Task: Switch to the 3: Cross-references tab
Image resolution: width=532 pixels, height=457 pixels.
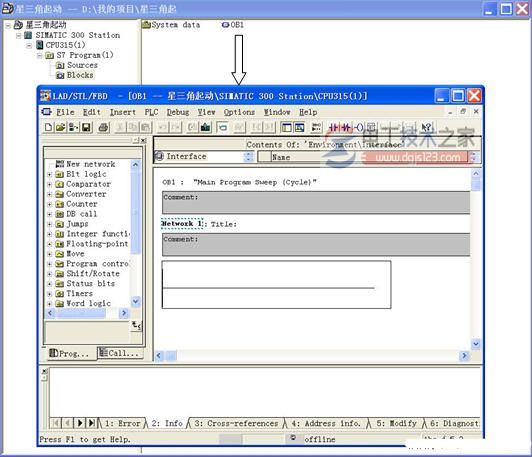Action: point(236,423)
